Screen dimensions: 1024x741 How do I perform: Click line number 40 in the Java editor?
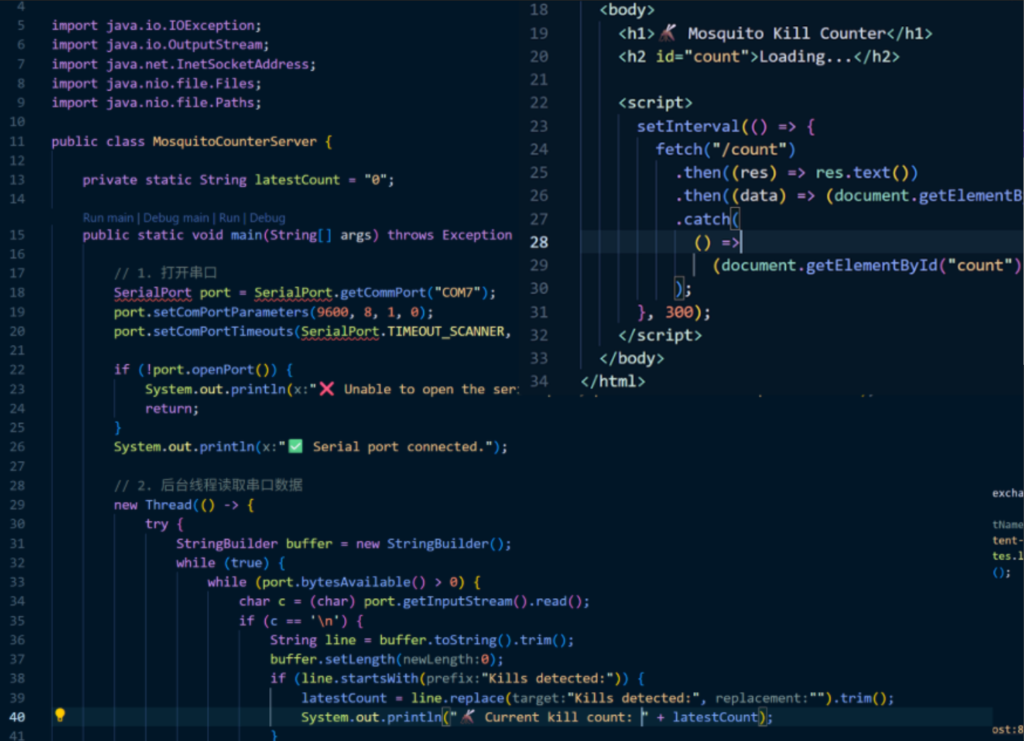point(17,717)
